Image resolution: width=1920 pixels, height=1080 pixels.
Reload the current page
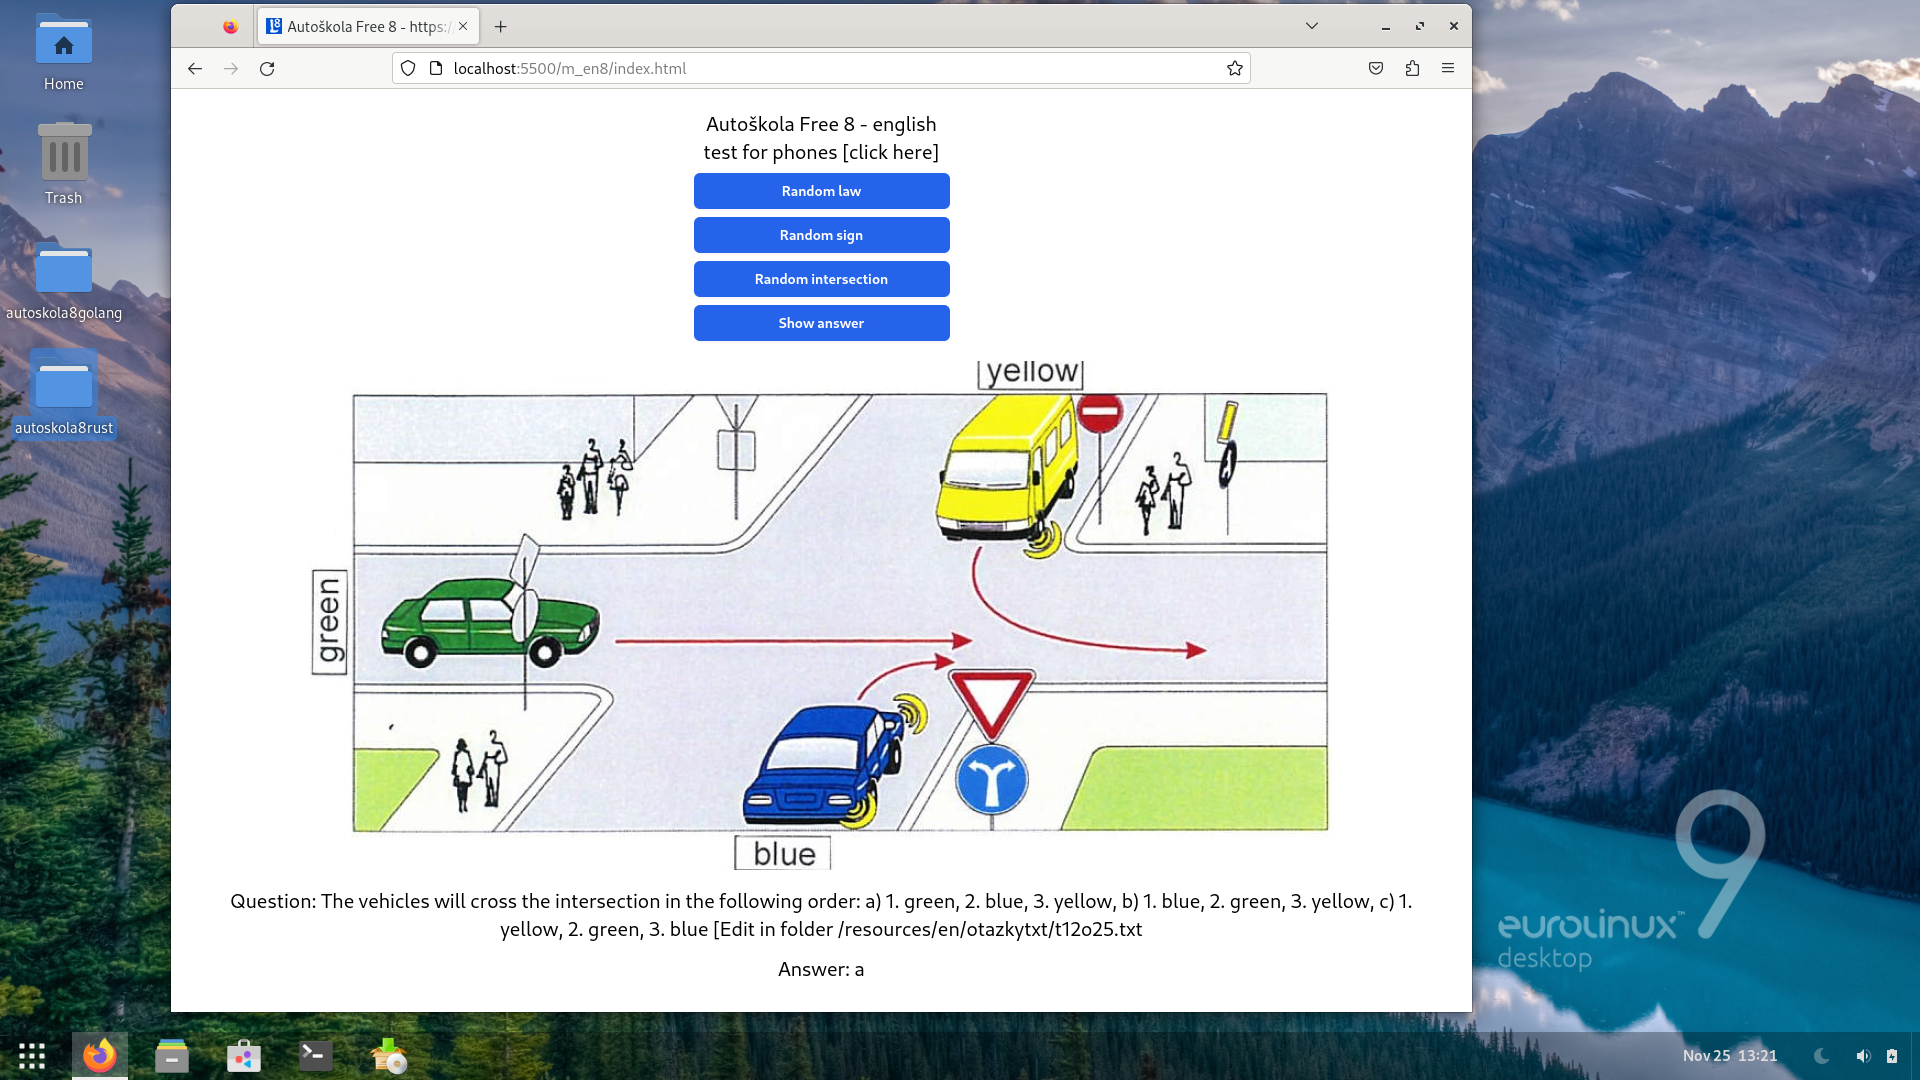(267, 68)
